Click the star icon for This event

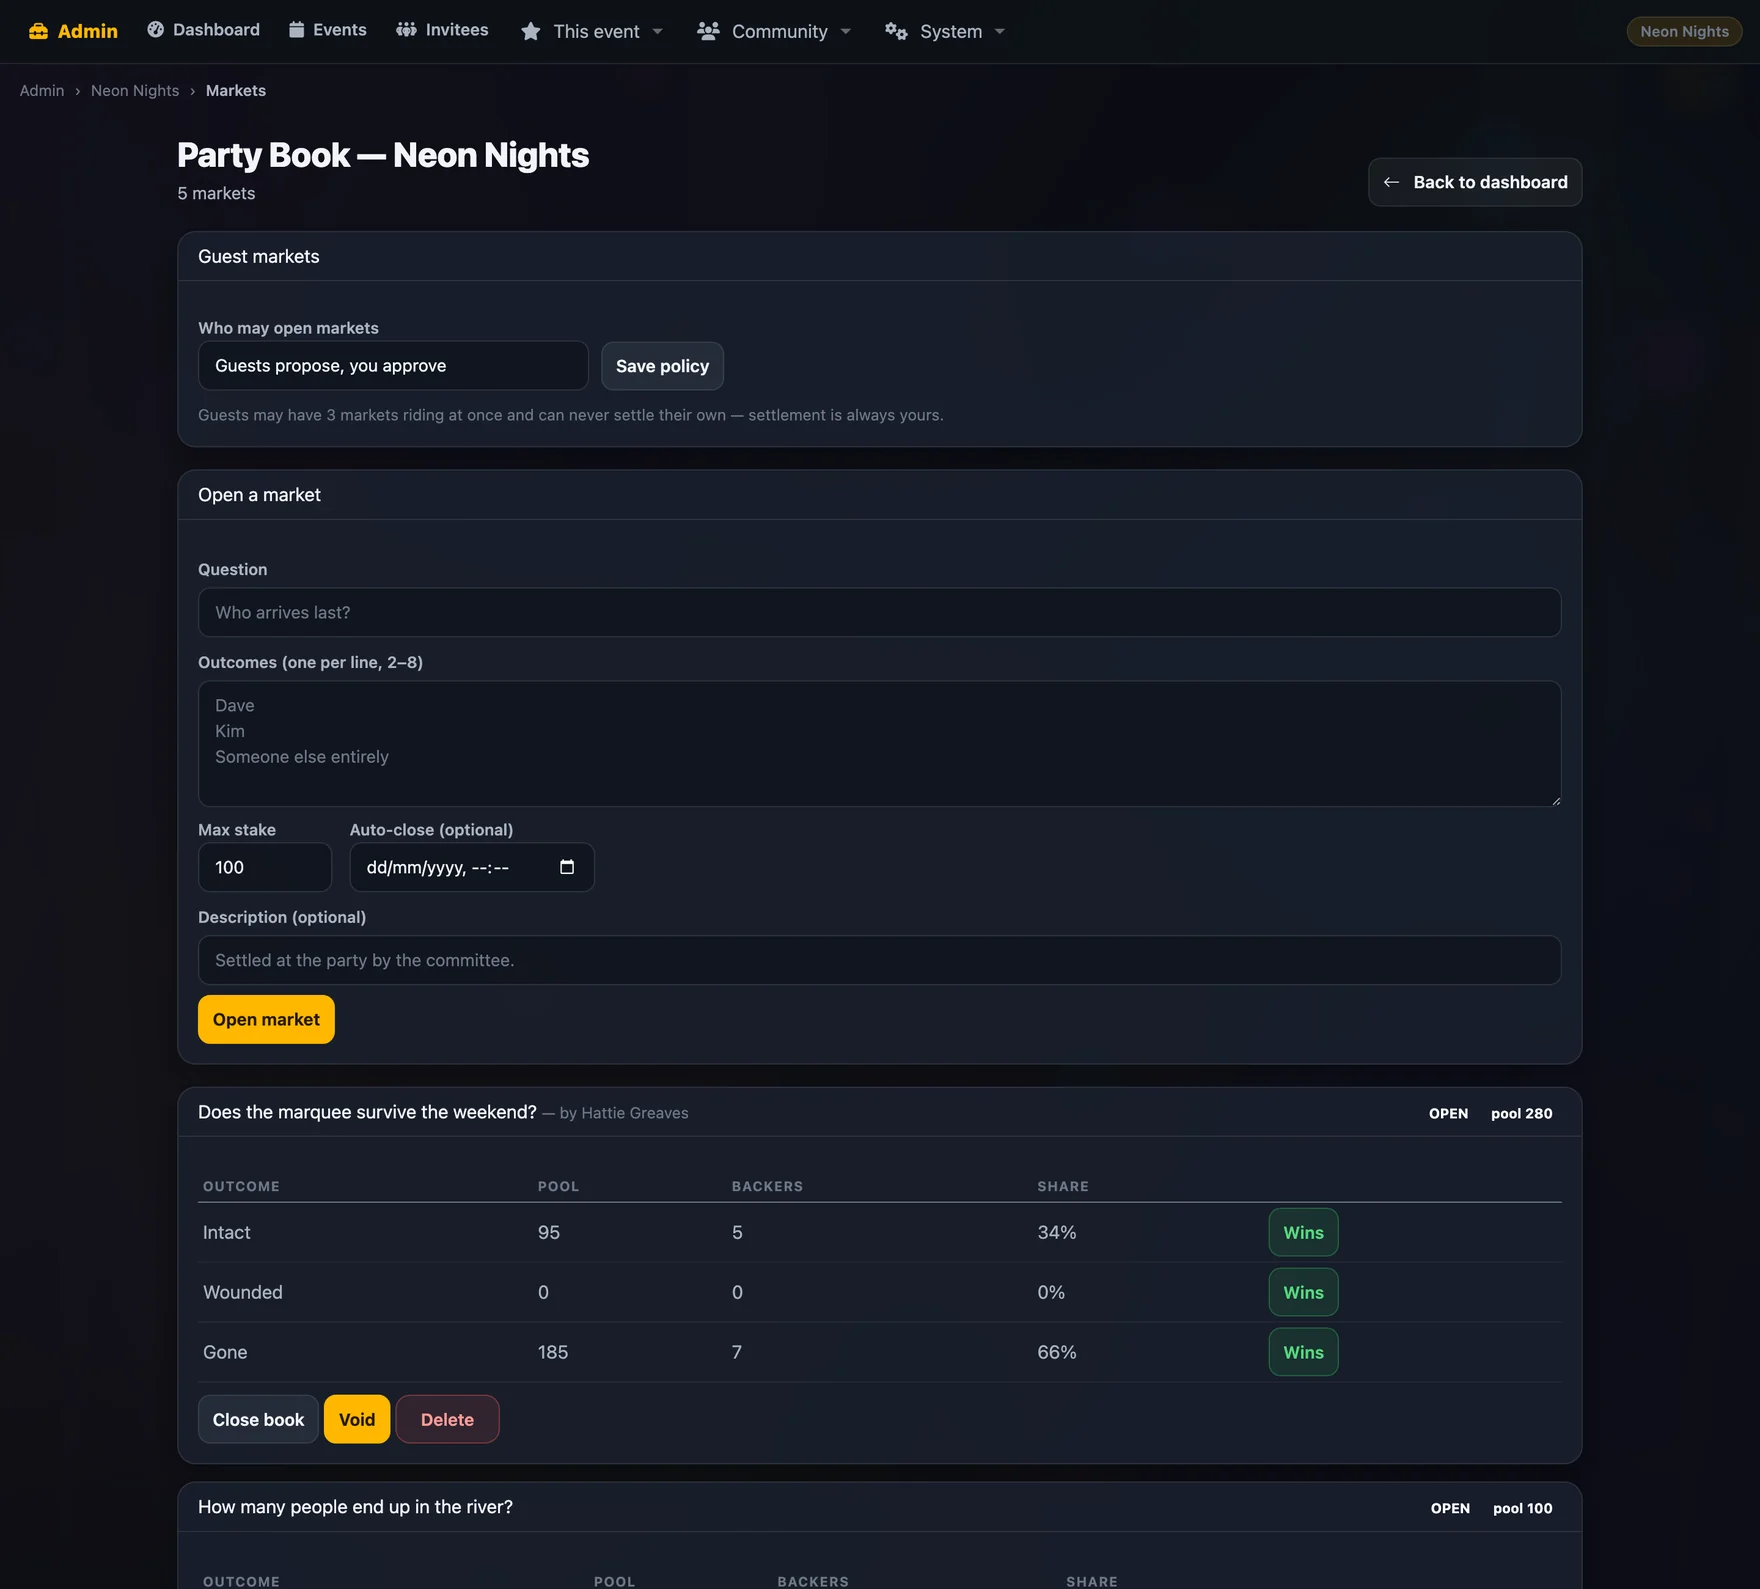click(531, 32)
